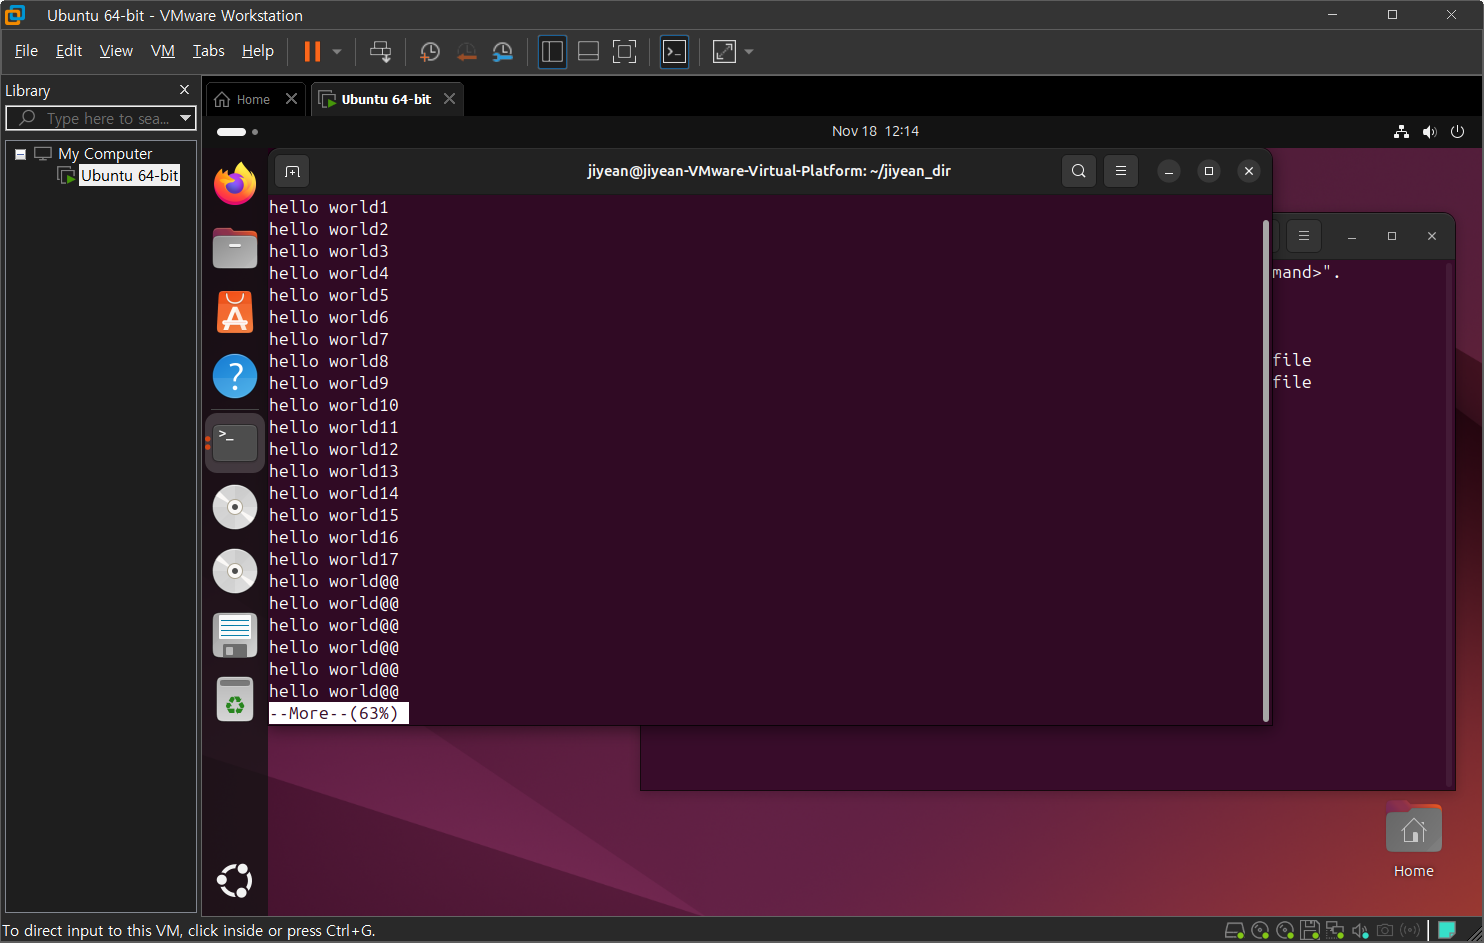Open the library search filter dropdown
This screenshot has width=1484, height=943.
(x=185, y=118)
